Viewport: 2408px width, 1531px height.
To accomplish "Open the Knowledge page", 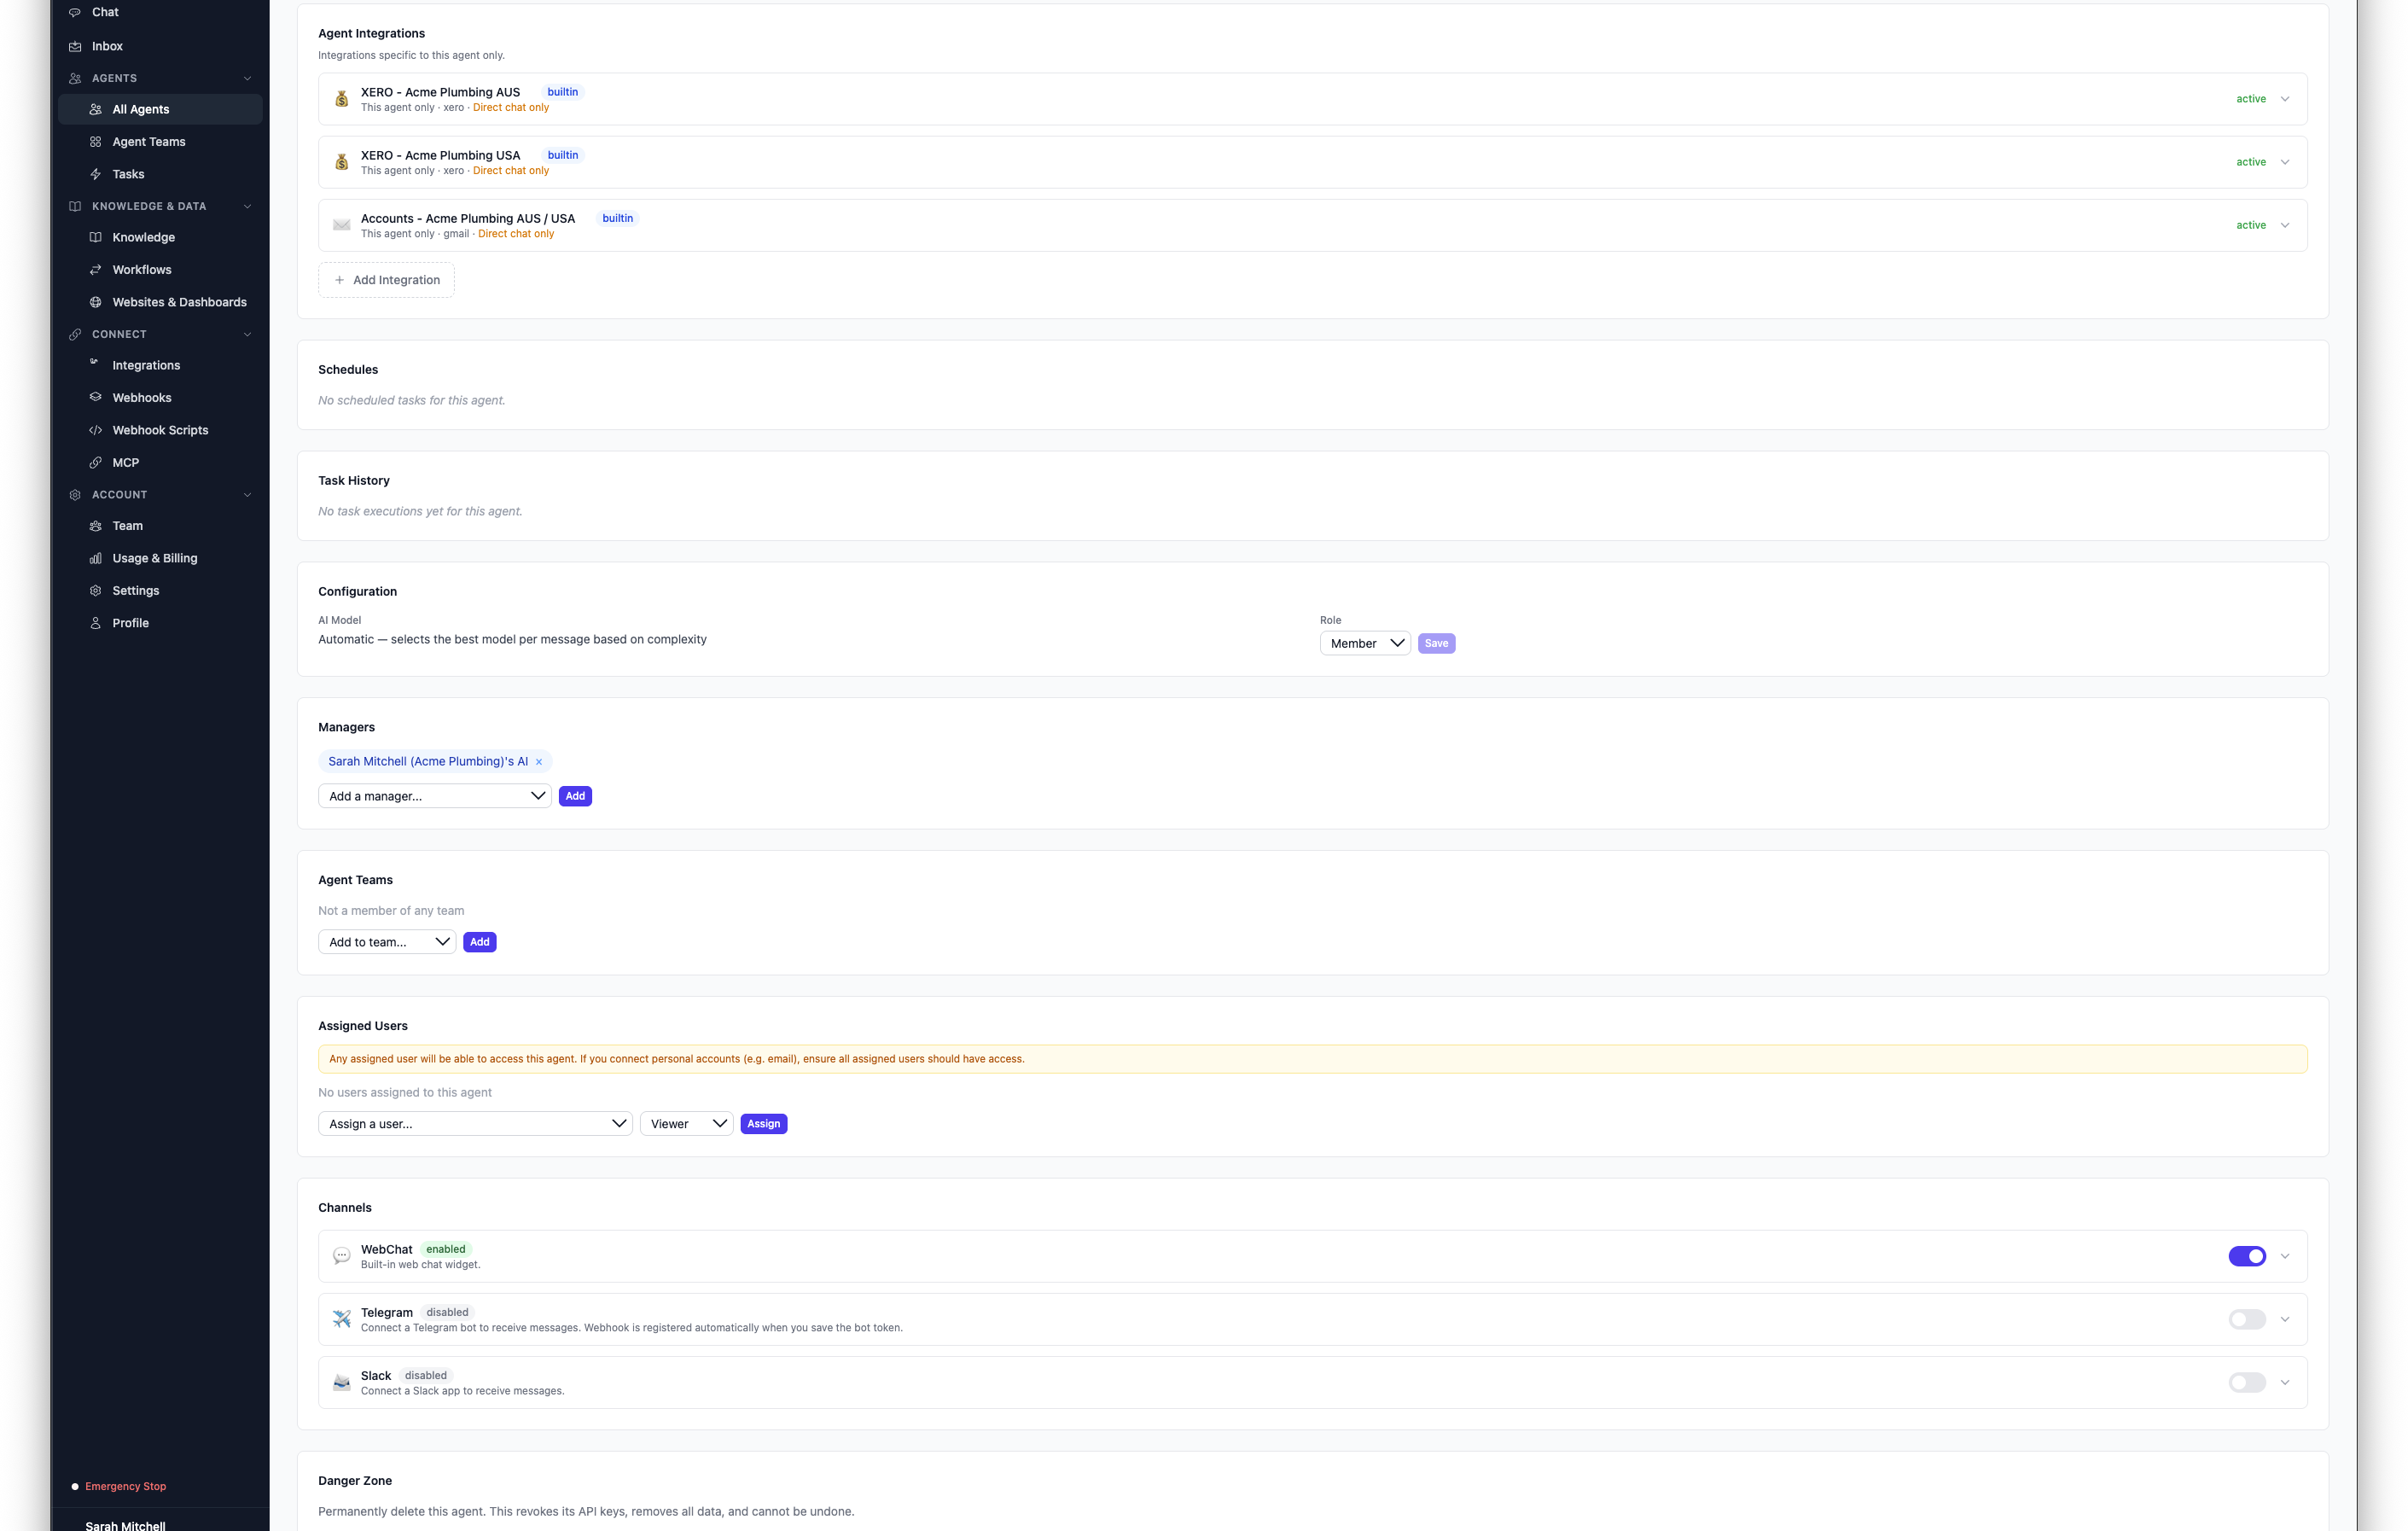I will (143, 237).
